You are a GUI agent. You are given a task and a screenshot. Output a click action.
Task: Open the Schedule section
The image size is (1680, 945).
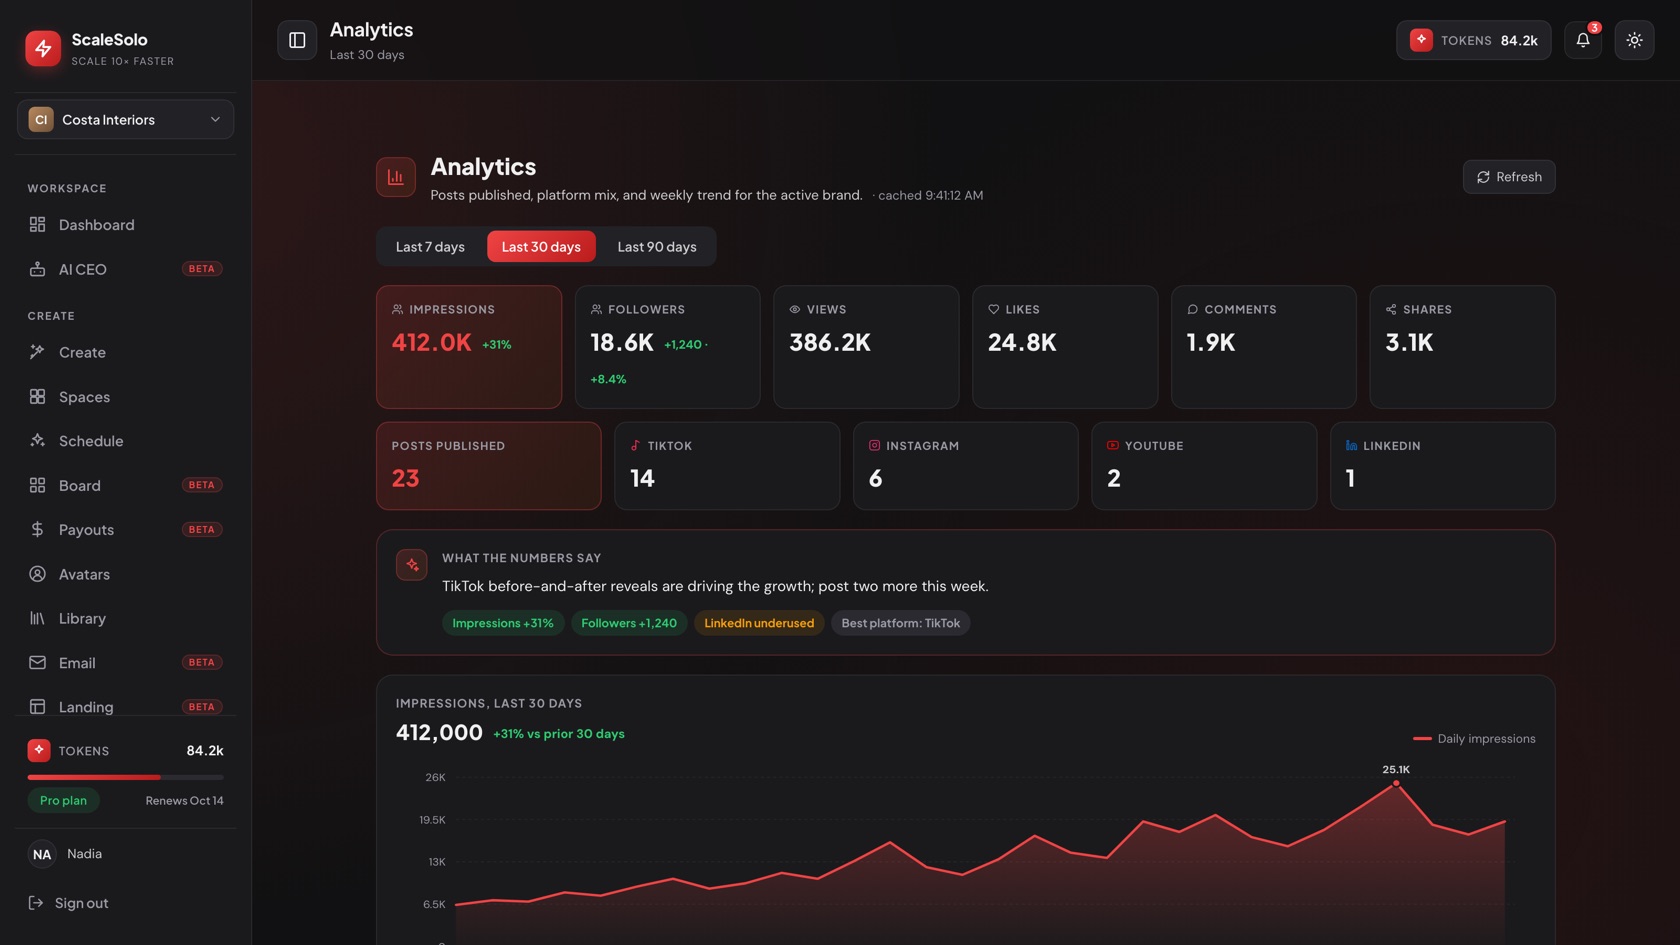pyautogui.click(x=125, y=441)
